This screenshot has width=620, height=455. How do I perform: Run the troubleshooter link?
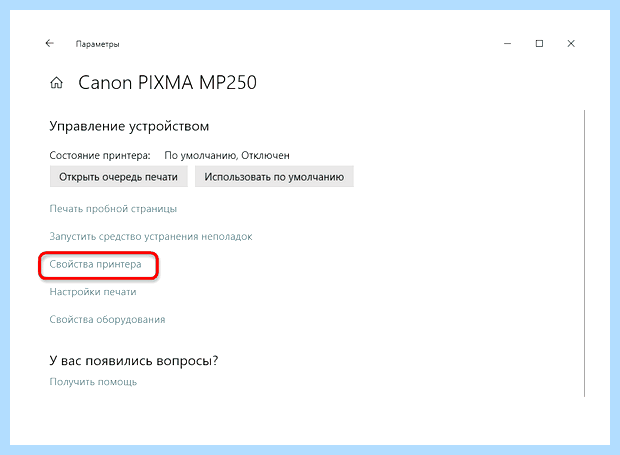pos(151,236)
